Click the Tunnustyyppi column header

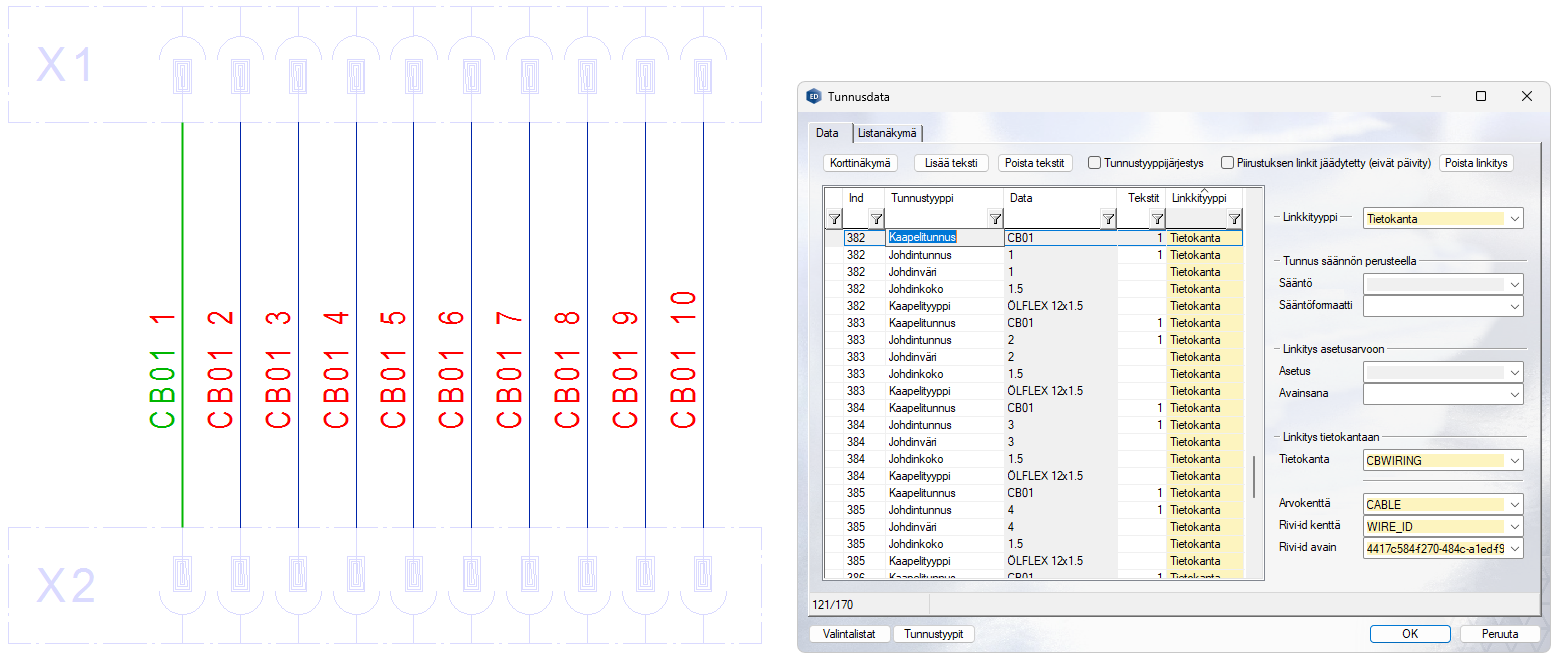[945, 198]
